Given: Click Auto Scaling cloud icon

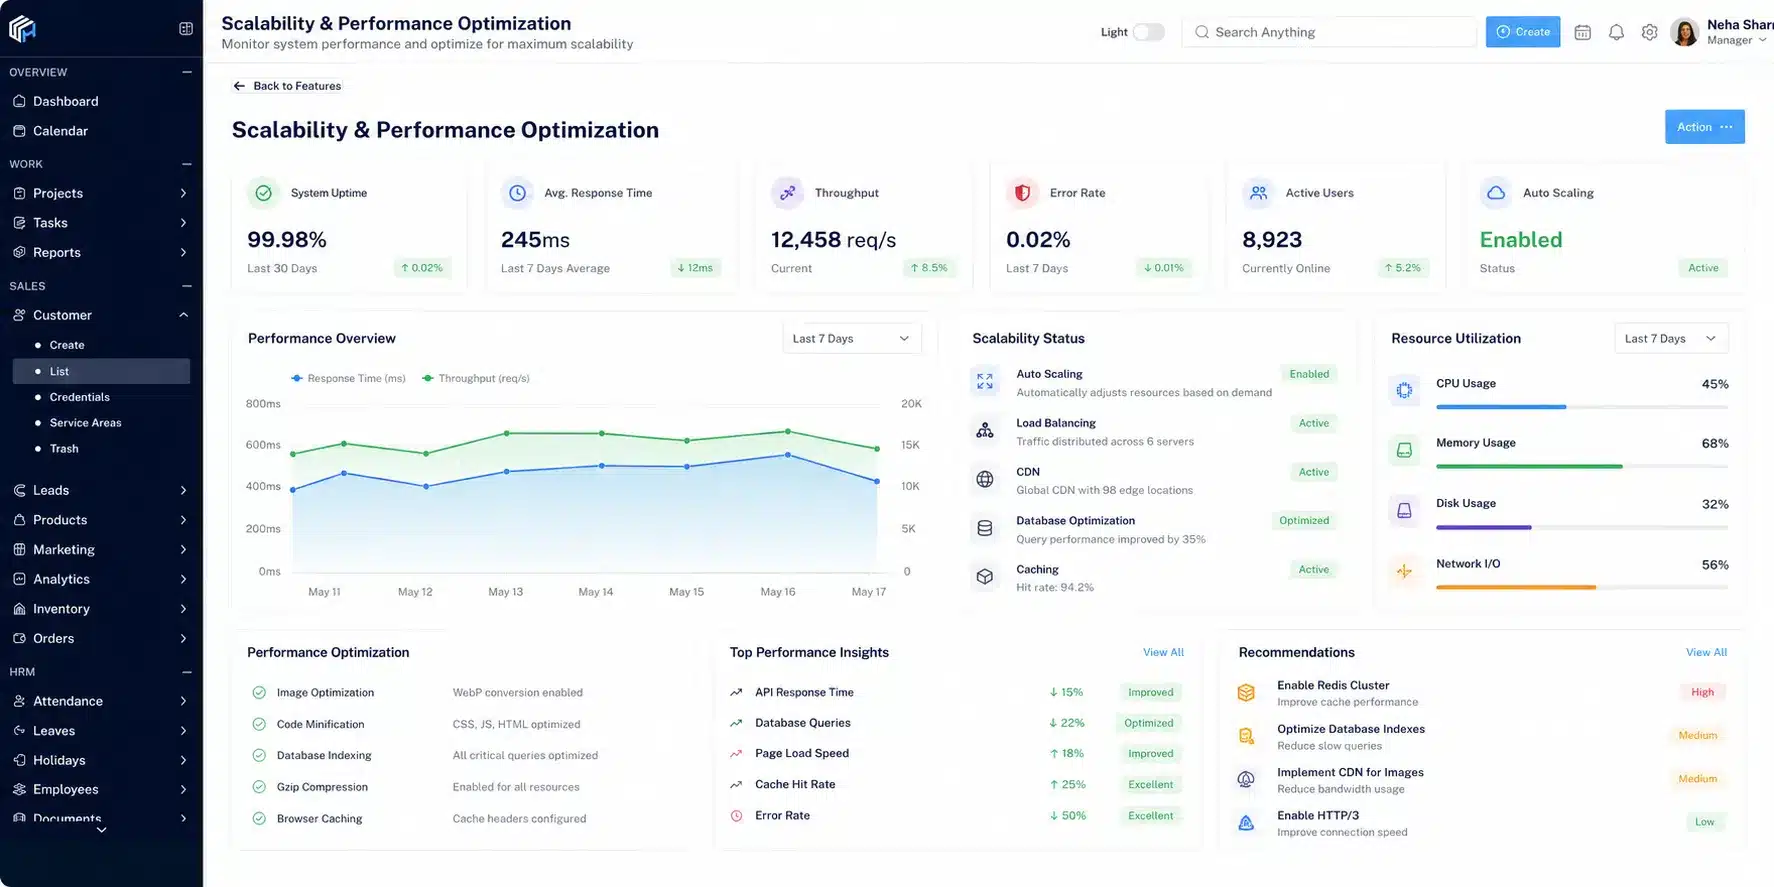Looking at the screenshot, I should pos(1496,193).
